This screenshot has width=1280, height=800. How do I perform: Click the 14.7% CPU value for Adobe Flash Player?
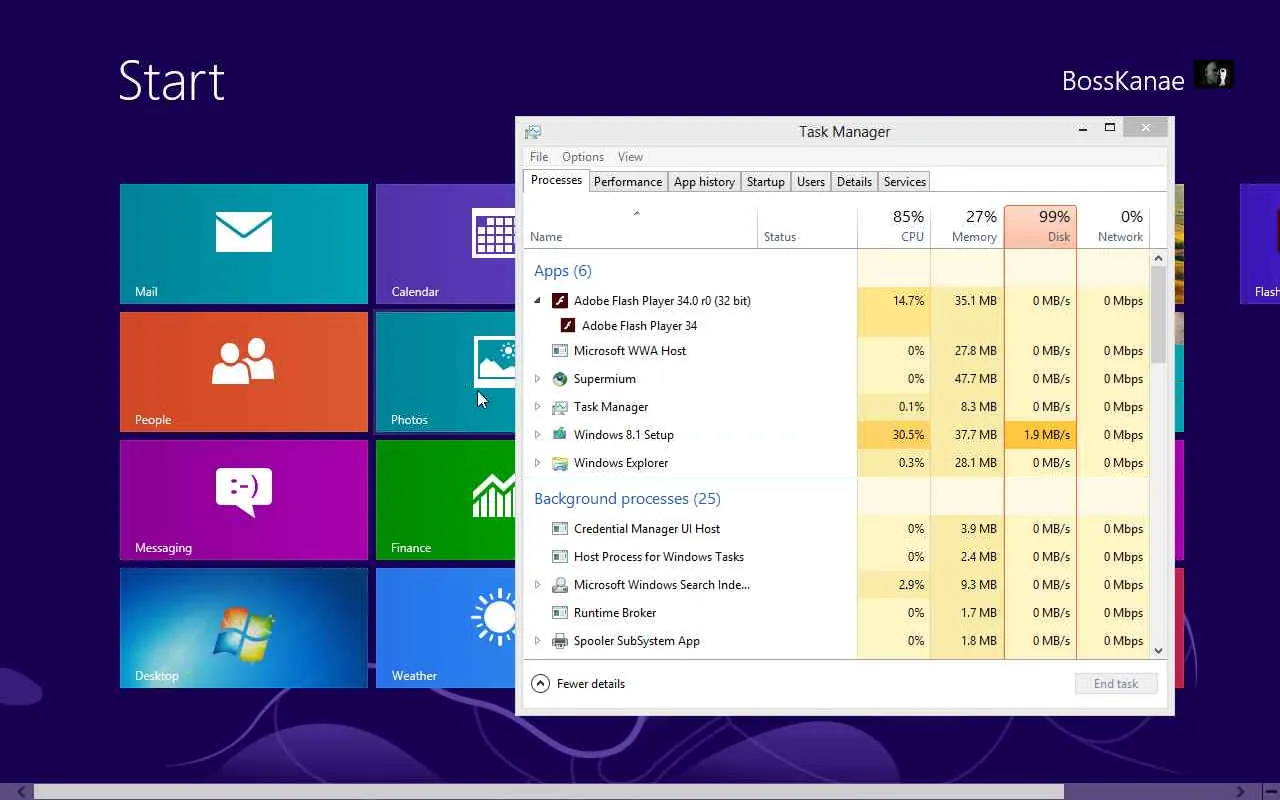tap(908, 300)
